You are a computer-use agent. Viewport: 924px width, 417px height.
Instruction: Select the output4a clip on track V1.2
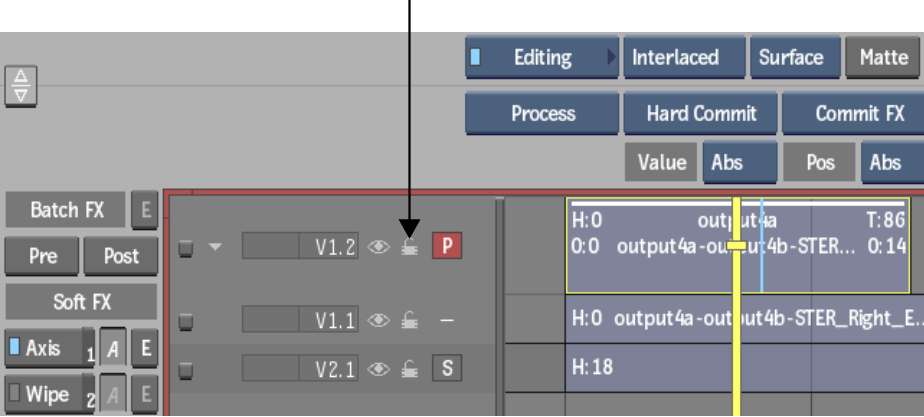(738, 245)
